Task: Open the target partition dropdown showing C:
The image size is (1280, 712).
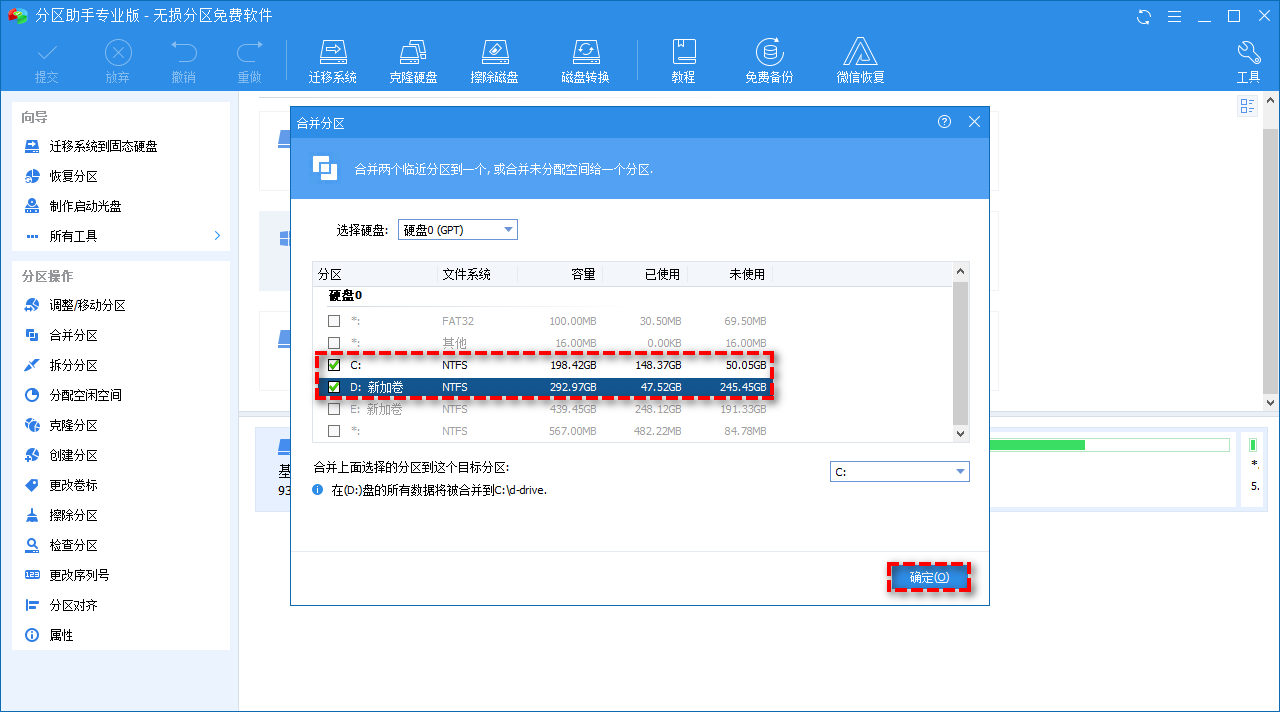Action: click(899, 471)
